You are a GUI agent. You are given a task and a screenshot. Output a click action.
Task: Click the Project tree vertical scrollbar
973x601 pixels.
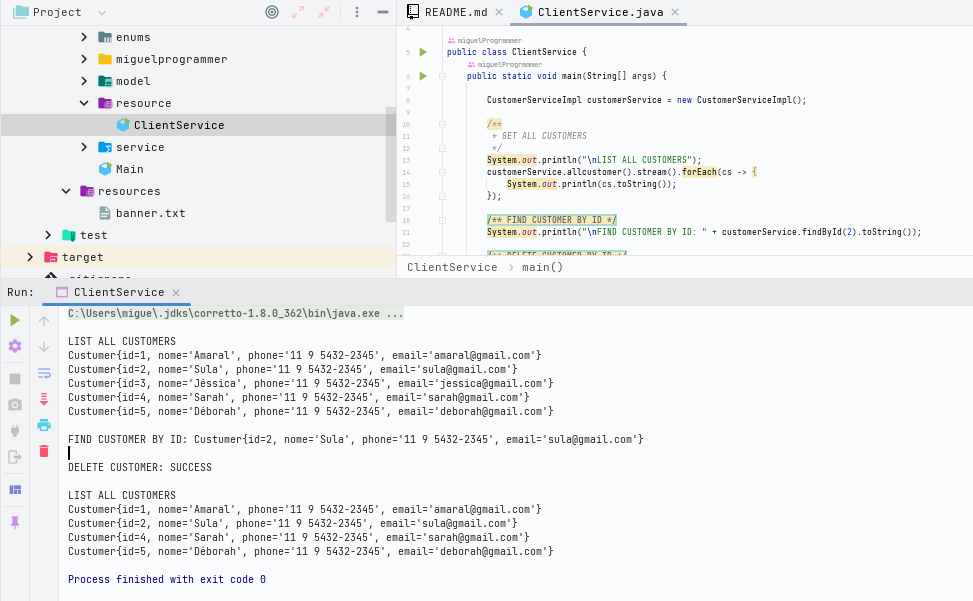(390, 164)
